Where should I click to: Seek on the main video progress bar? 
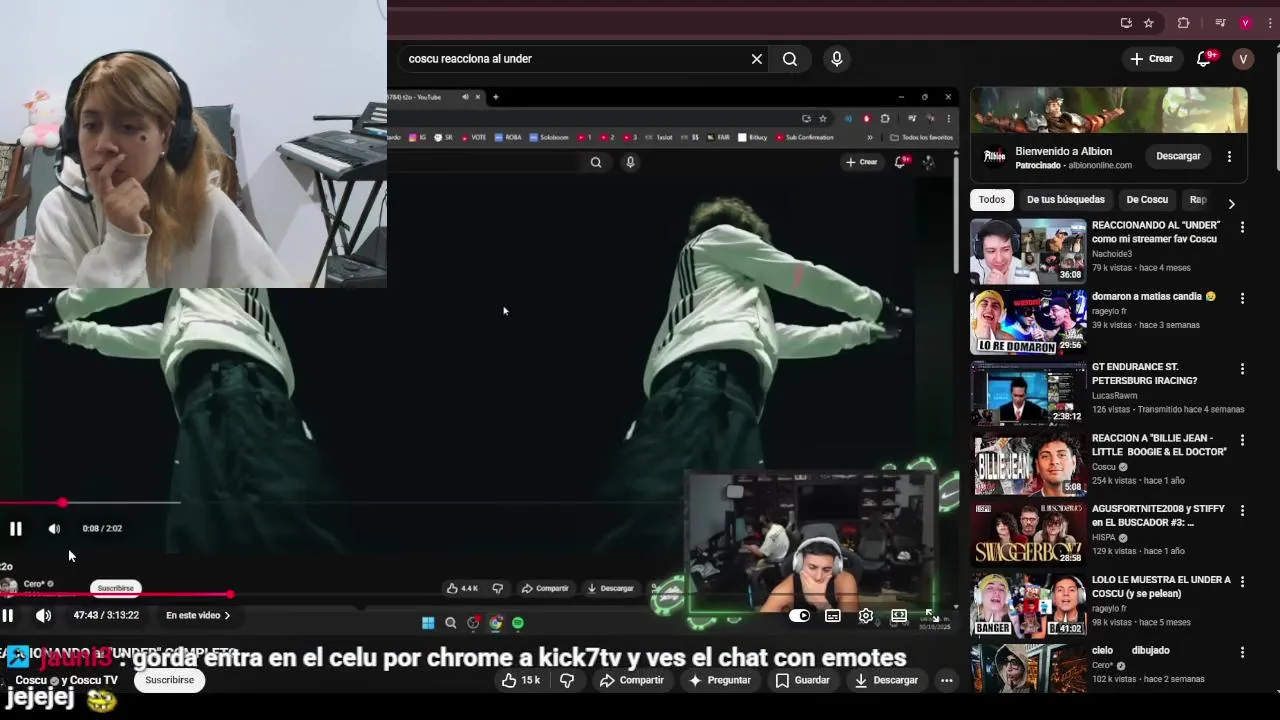click(480, 595)
